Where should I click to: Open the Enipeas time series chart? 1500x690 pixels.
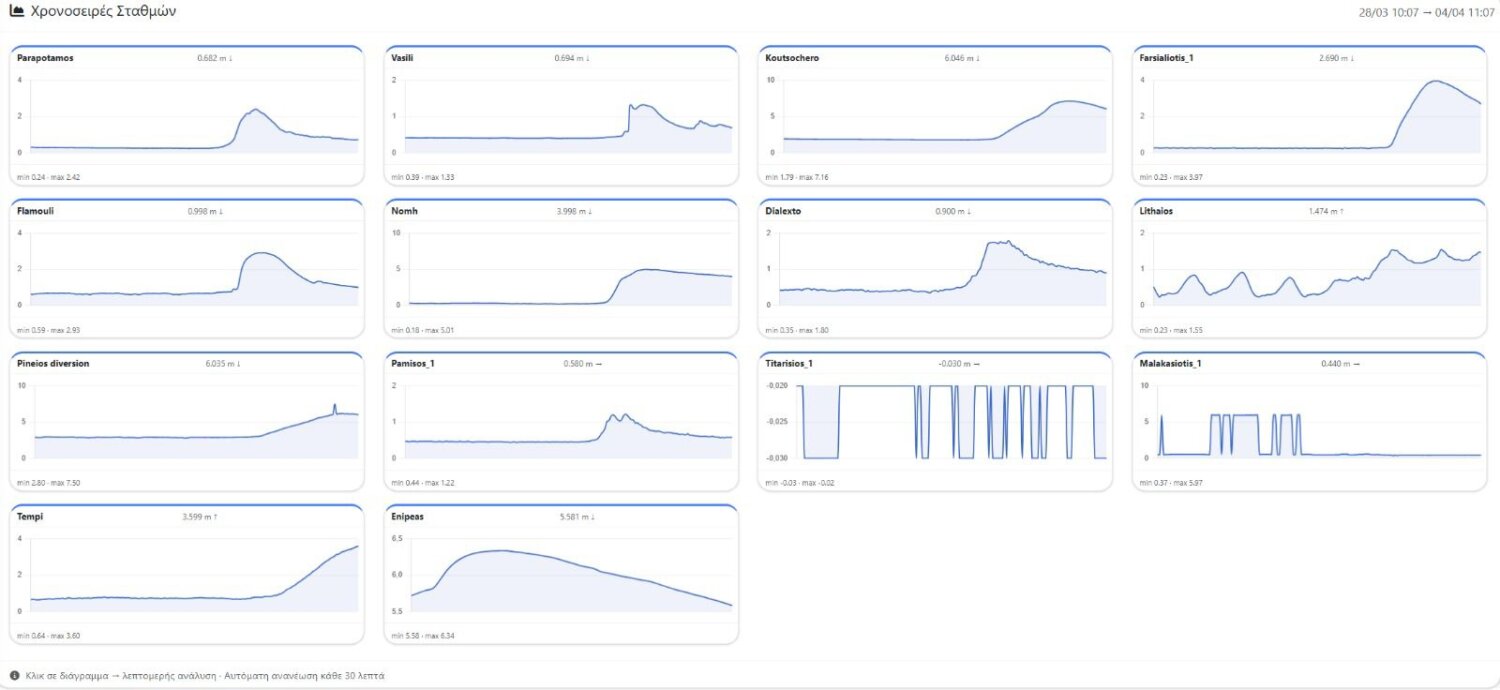tap(561, 576)
